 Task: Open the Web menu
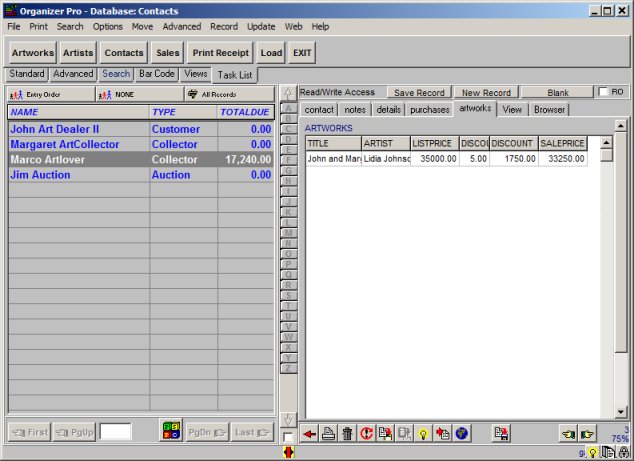click(294, 27)
